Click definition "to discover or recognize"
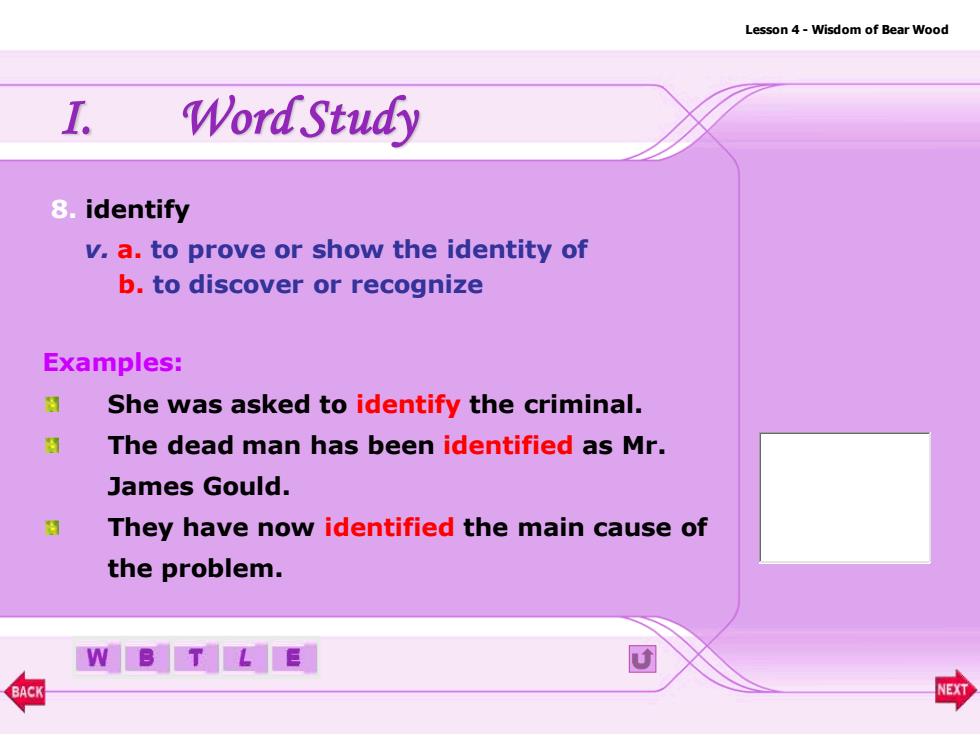 [318, 285]
